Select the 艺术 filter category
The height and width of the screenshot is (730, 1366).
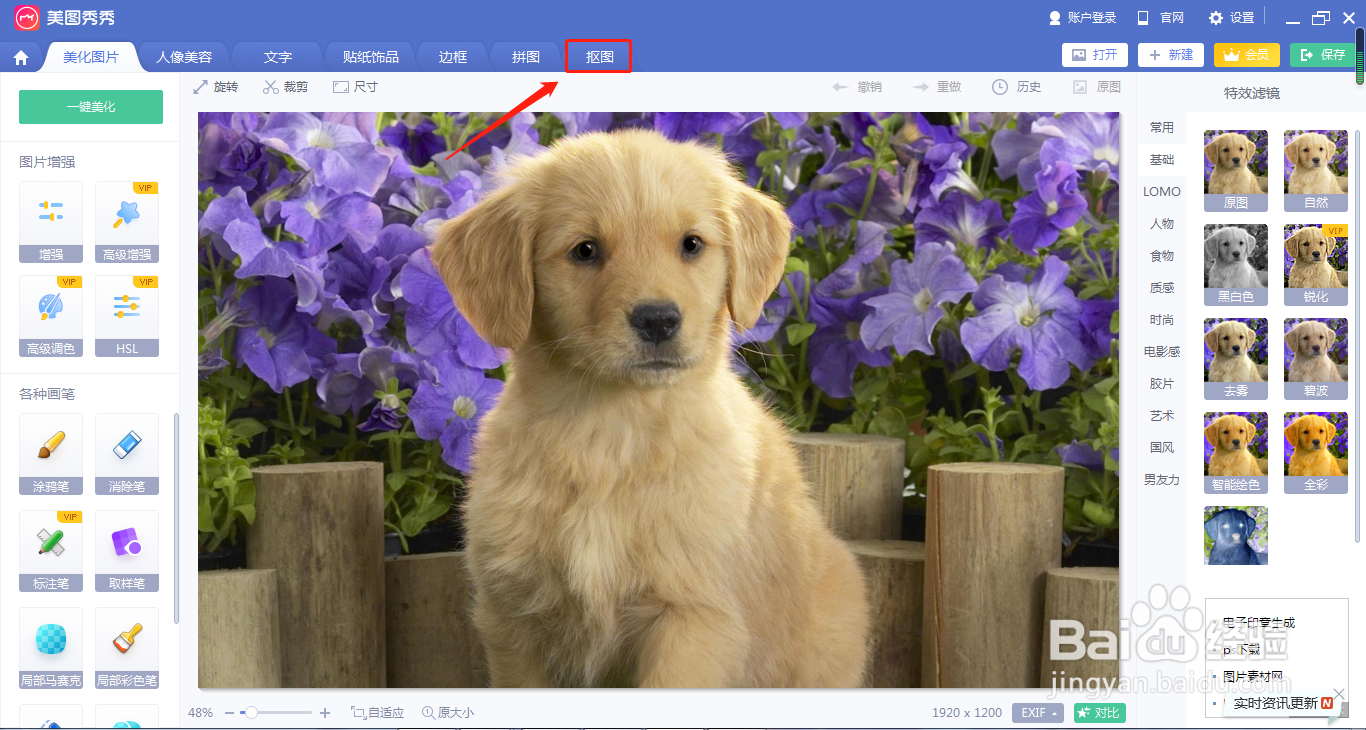pyautogui.click(x=1162, y=416)
